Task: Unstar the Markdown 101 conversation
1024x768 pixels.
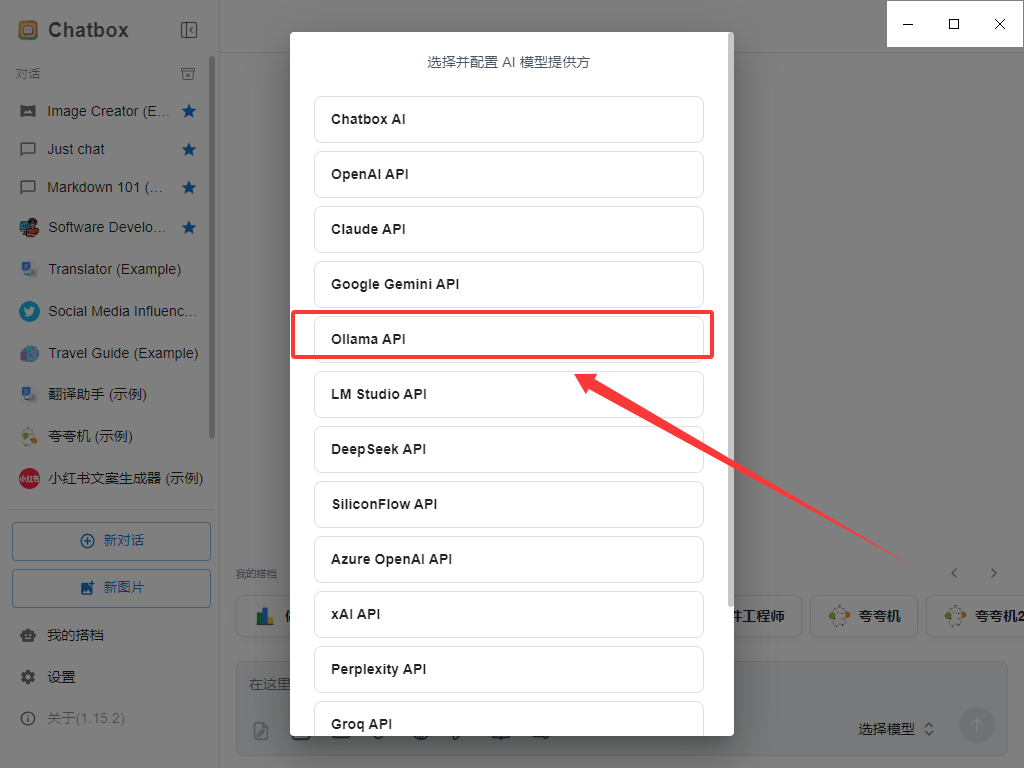Action: pyautogui.click(x=189, y=187)
